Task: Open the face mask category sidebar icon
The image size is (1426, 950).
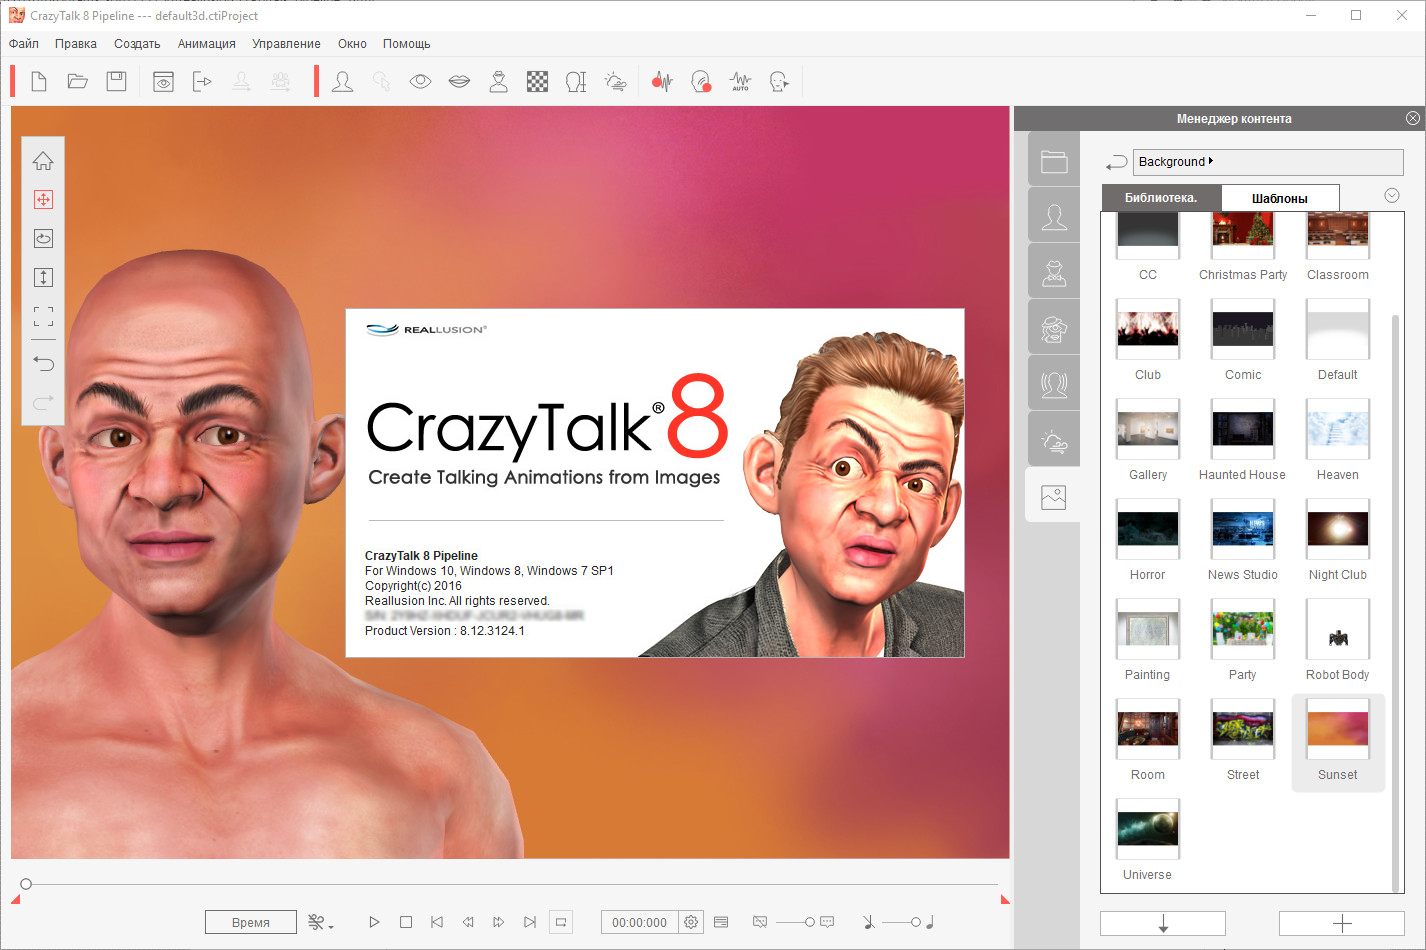Action: click(x=1054, y=328)
